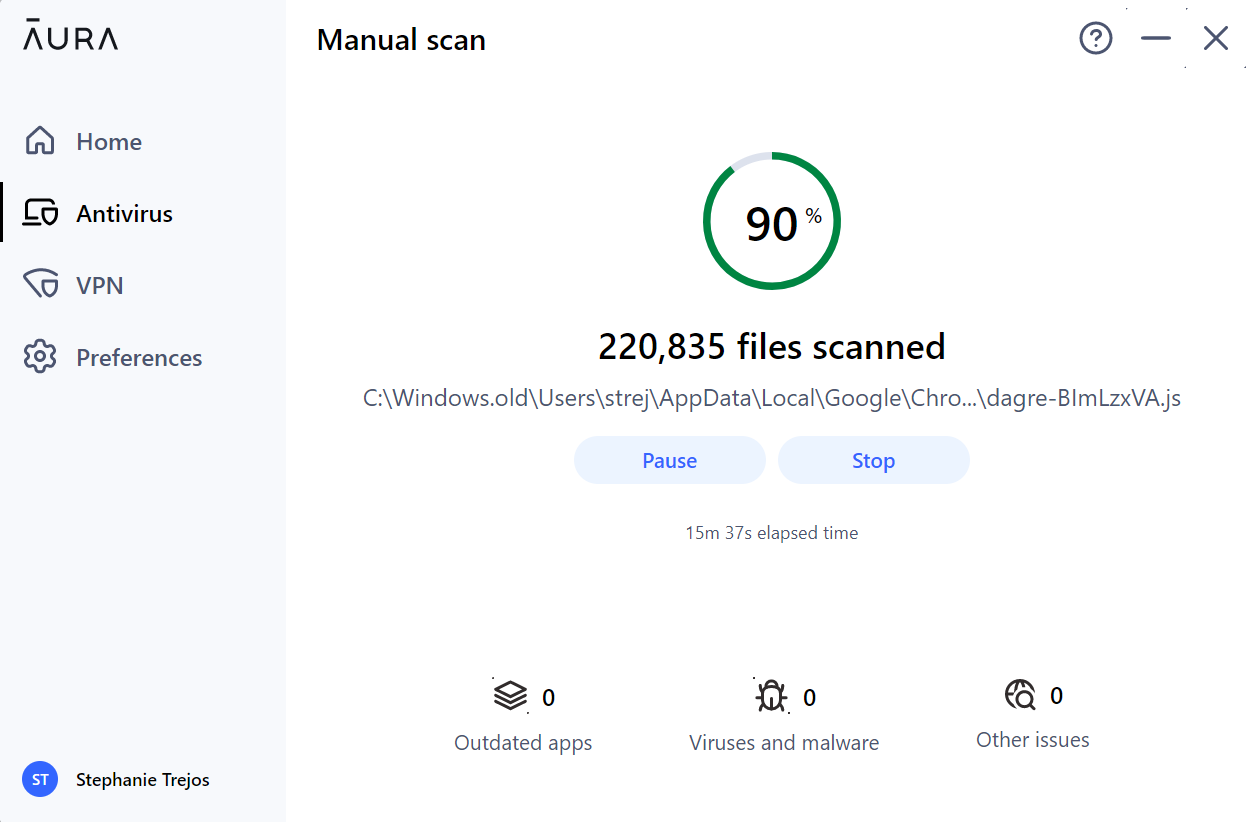Click the VPN shield icon

click(41, 285)
